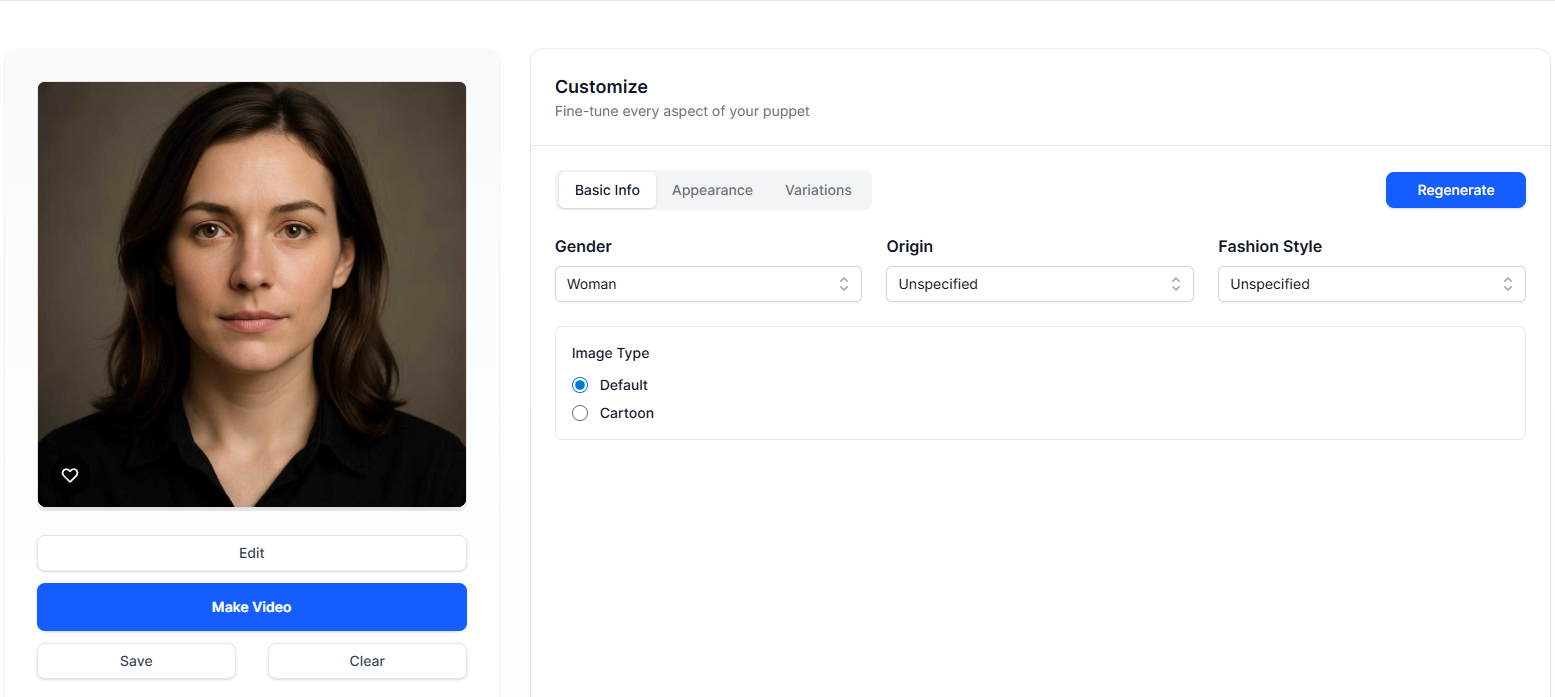Click the Make Video button
1555x697 pixels.
tap(252, 607)
